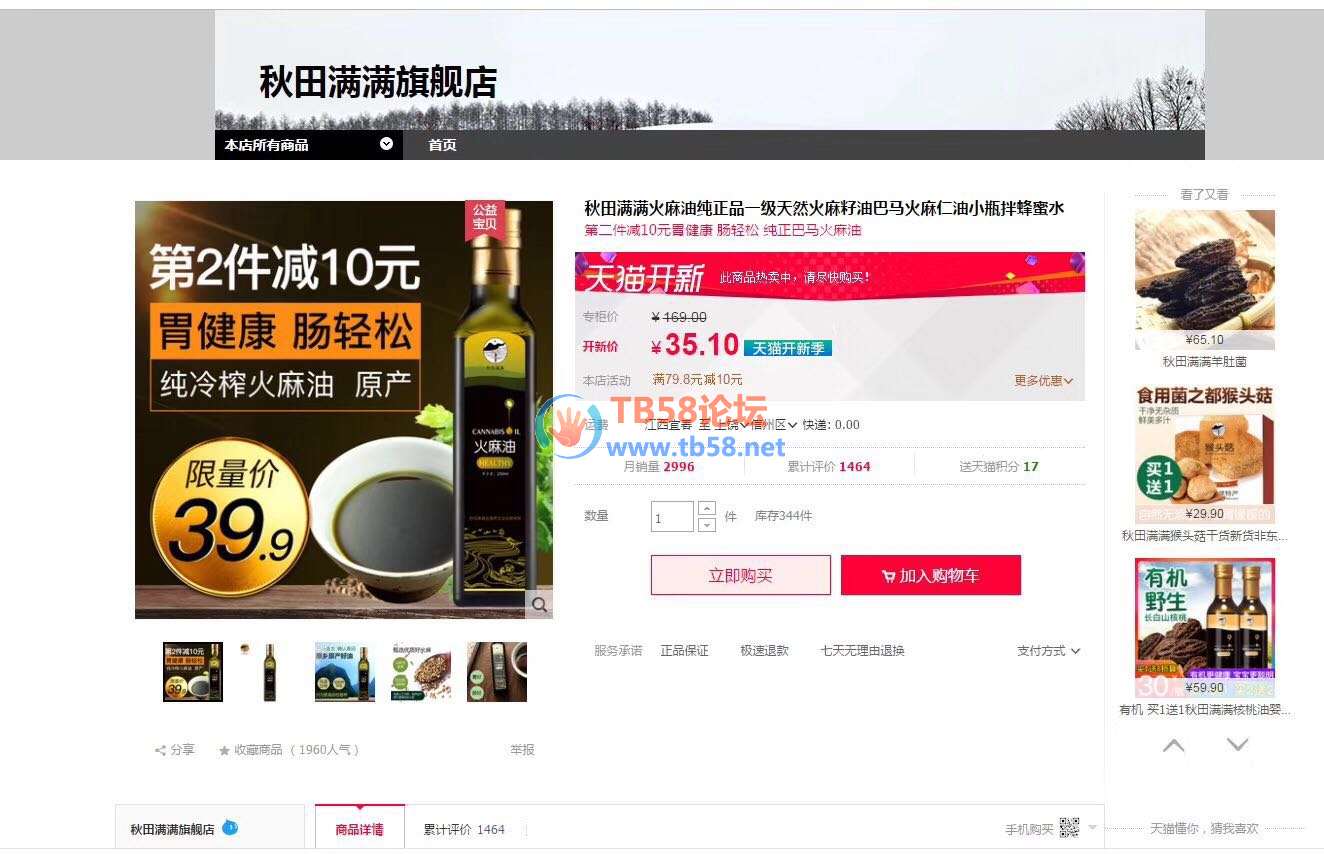1324x854 pixels.
Task: Select fifth thumbnail showing bottle lying down
Action: click(x=497, y=672)
